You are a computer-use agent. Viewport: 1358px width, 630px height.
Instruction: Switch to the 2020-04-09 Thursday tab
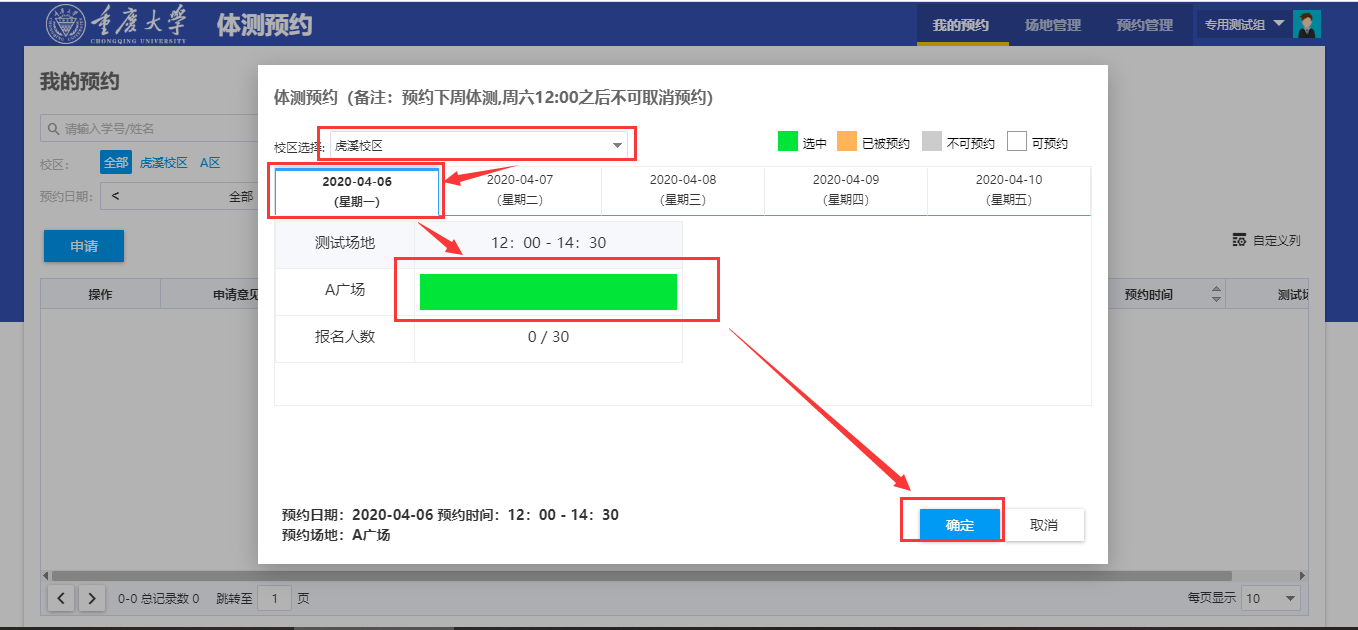(845, 189)
